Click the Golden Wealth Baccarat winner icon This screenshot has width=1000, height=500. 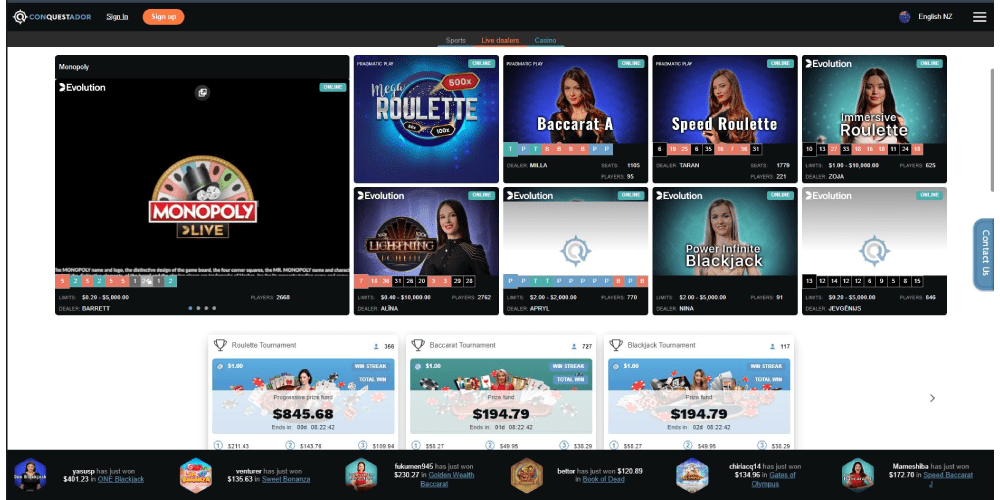[x=361, y=474]
